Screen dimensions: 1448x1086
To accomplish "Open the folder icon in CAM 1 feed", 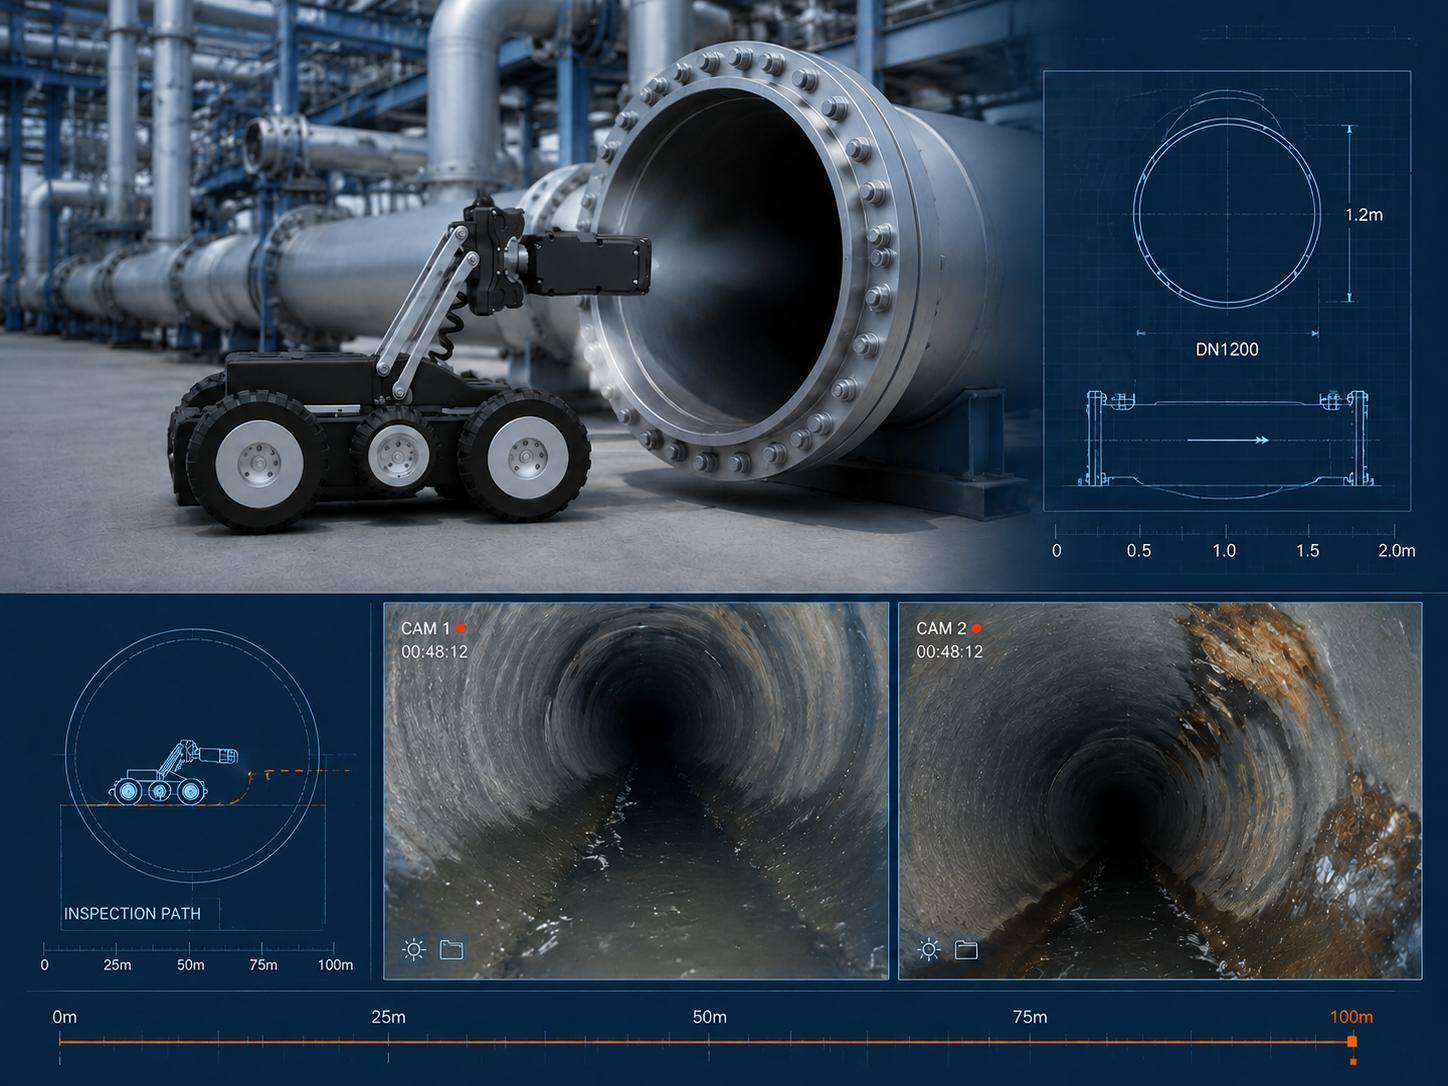I will tap(452, 949).
